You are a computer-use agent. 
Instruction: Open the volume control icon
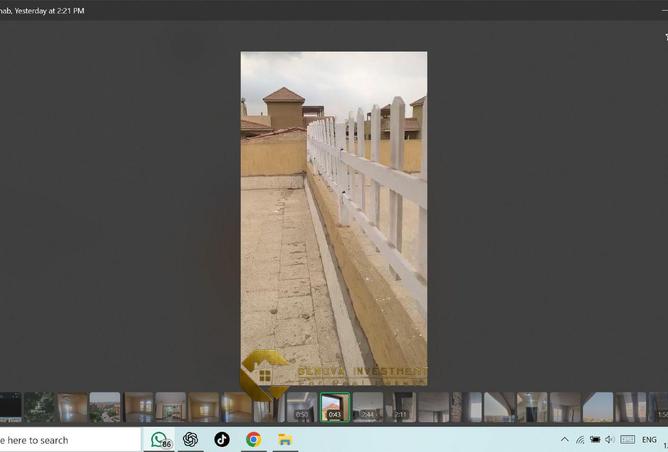click(610, 439)
